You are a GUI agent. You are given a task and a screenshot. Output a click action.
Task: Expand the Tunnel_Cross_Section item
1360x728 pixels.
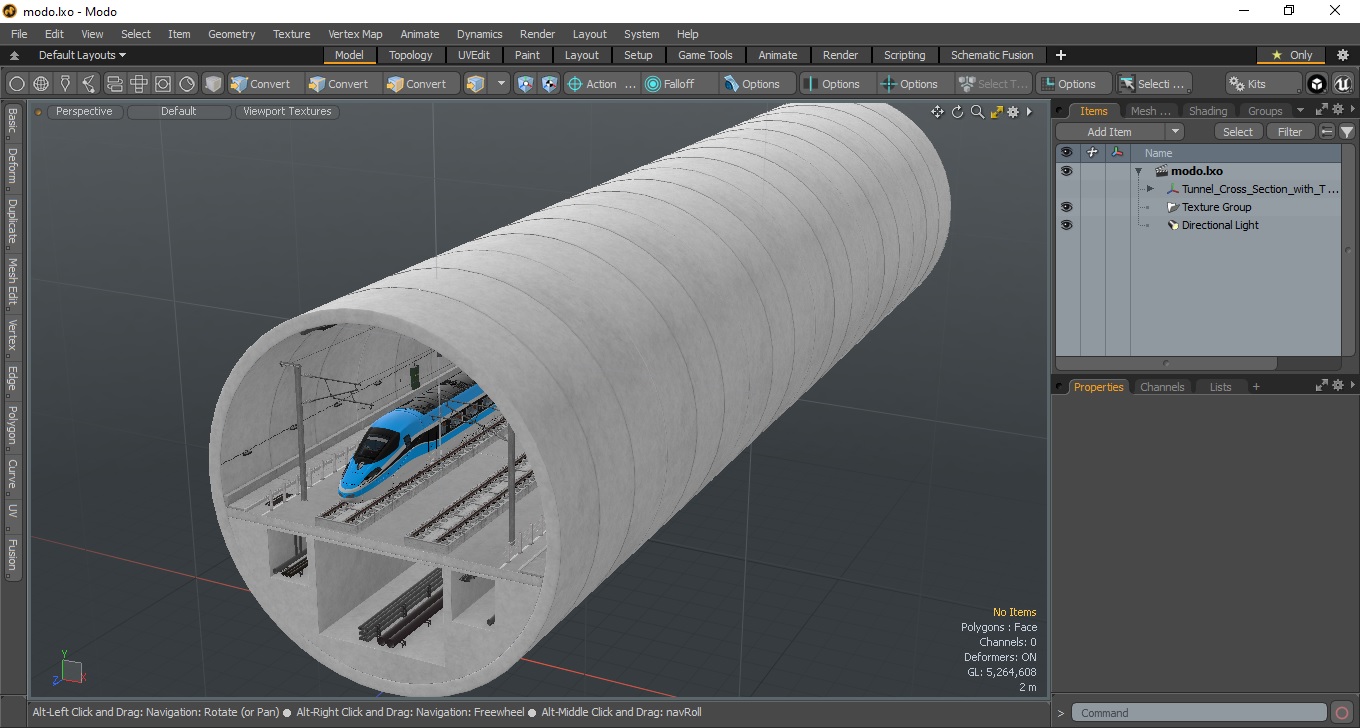pyautogui.click(x=1150, y=189)
